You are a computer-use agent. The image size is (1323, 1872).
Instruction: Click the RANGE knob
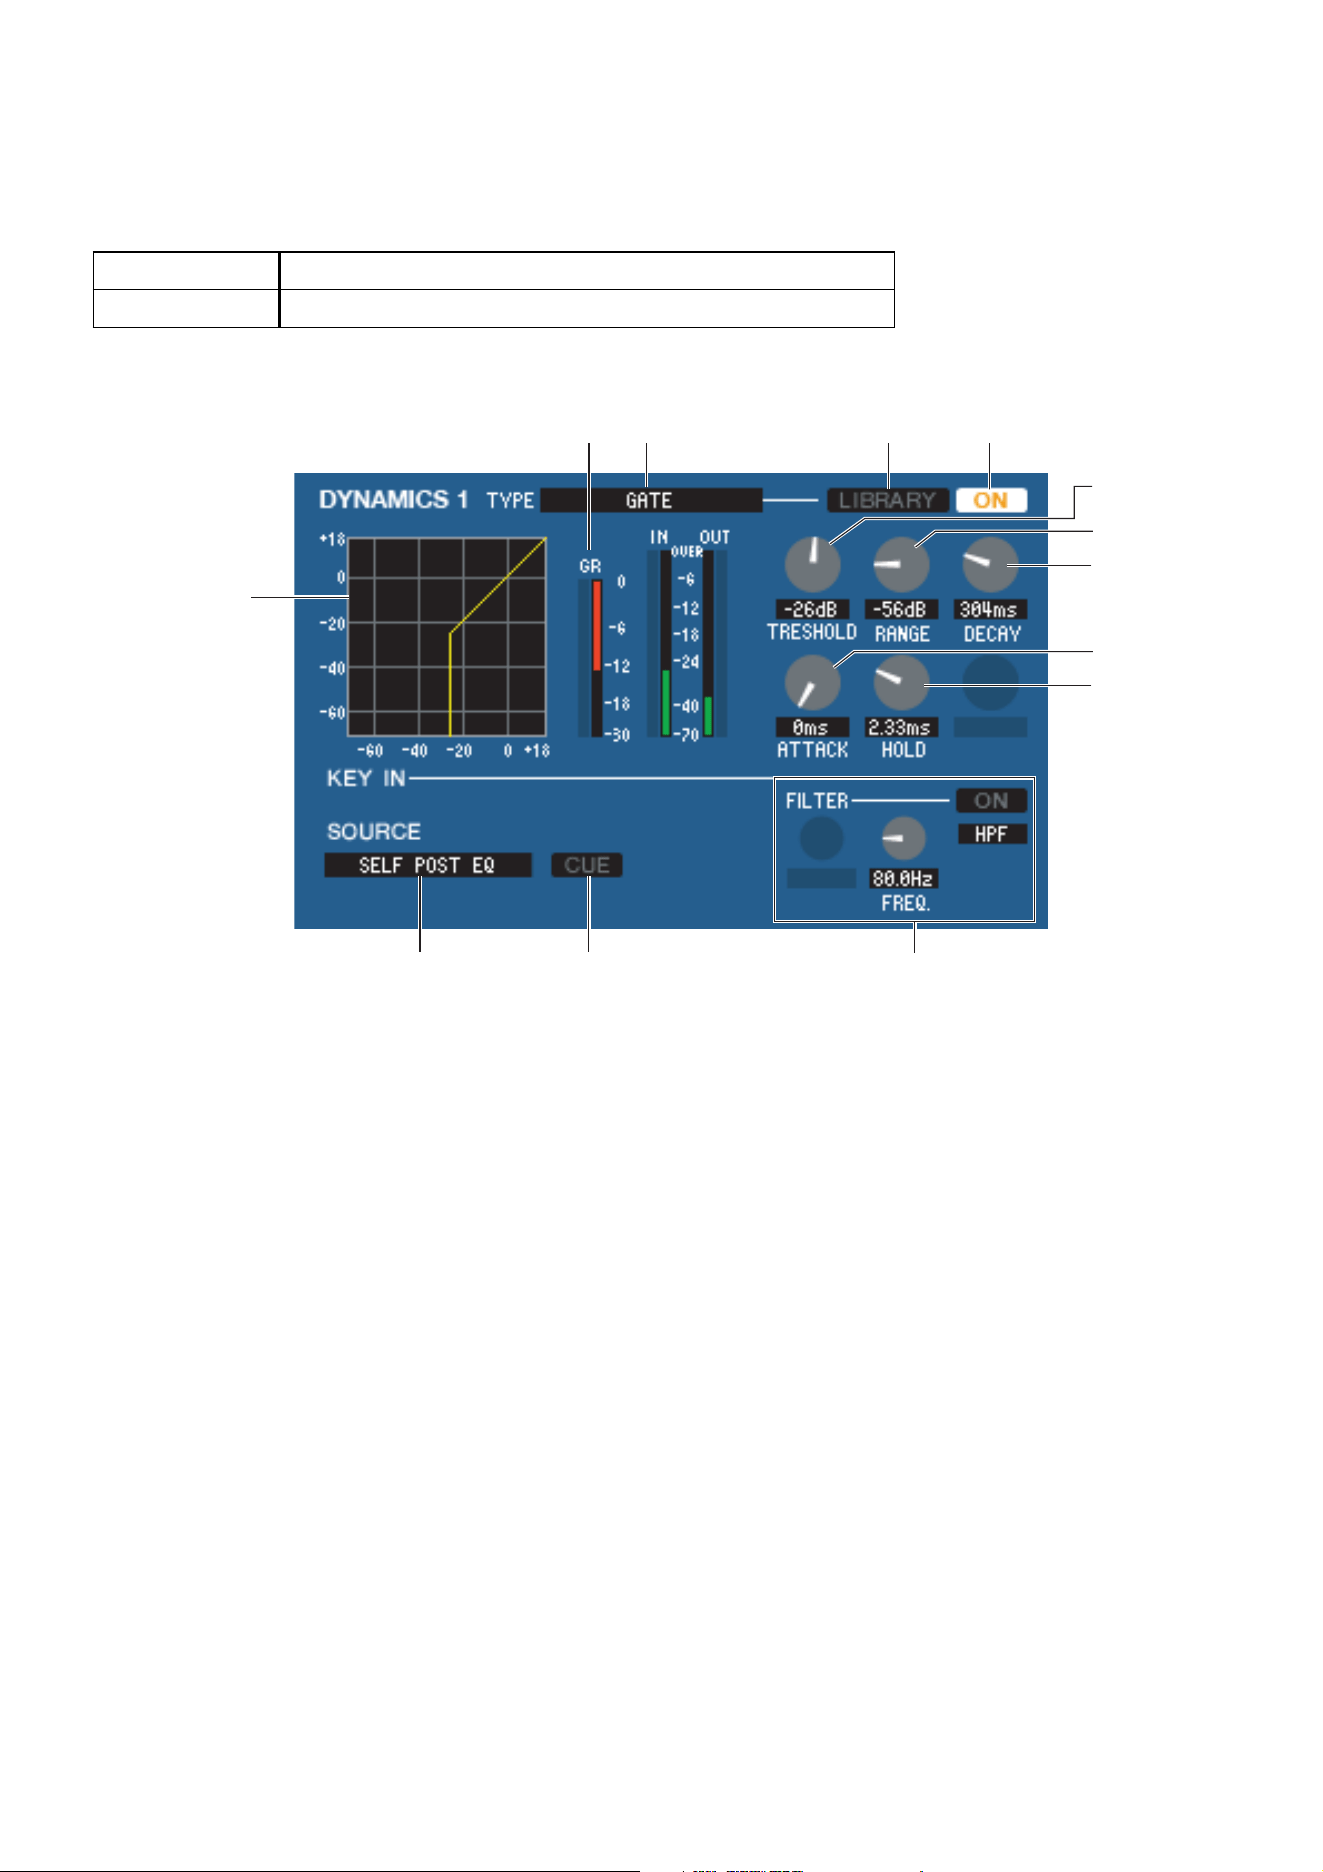(901, 564)
